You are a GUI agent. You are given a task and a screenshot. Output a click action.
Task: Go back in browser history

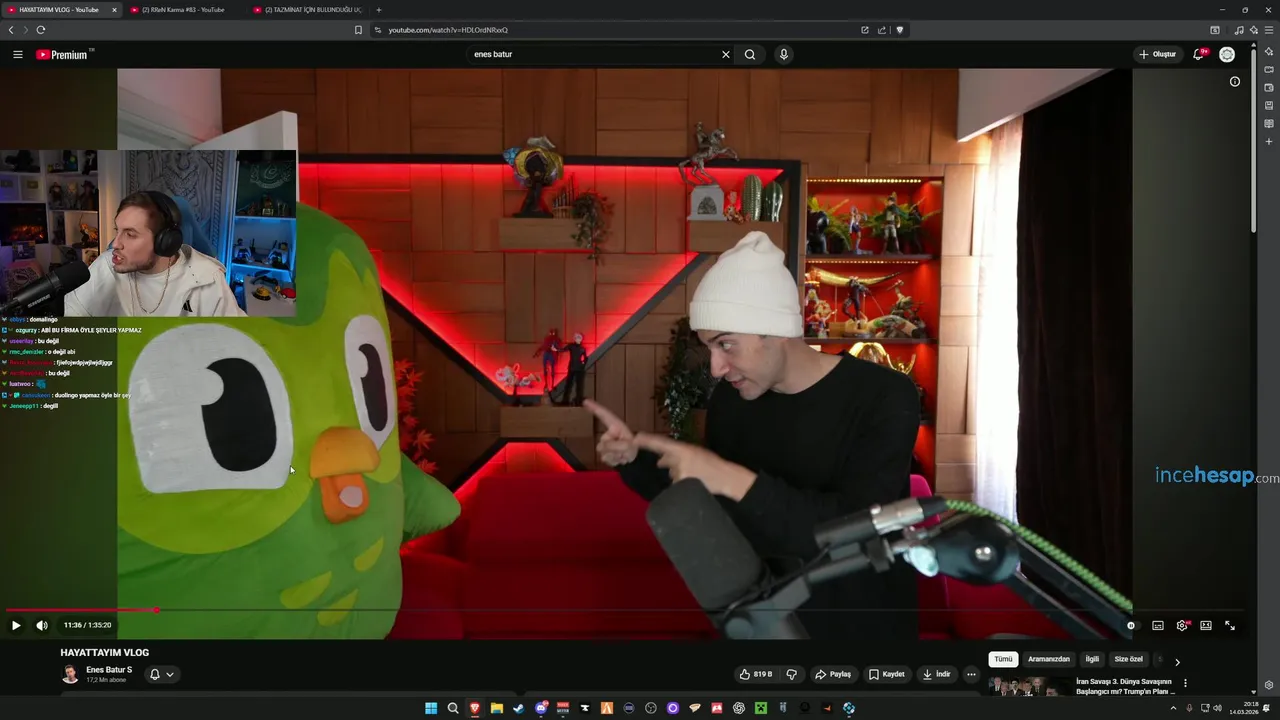tap(11, 30)
